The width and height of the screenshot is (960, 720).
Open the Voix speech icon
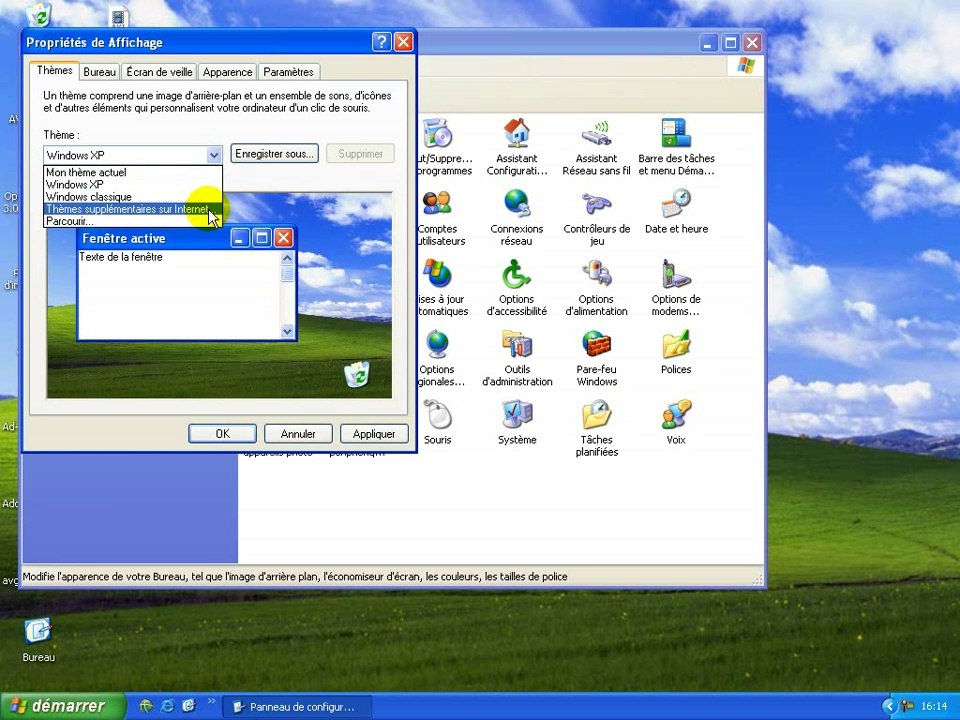point(676,417)
